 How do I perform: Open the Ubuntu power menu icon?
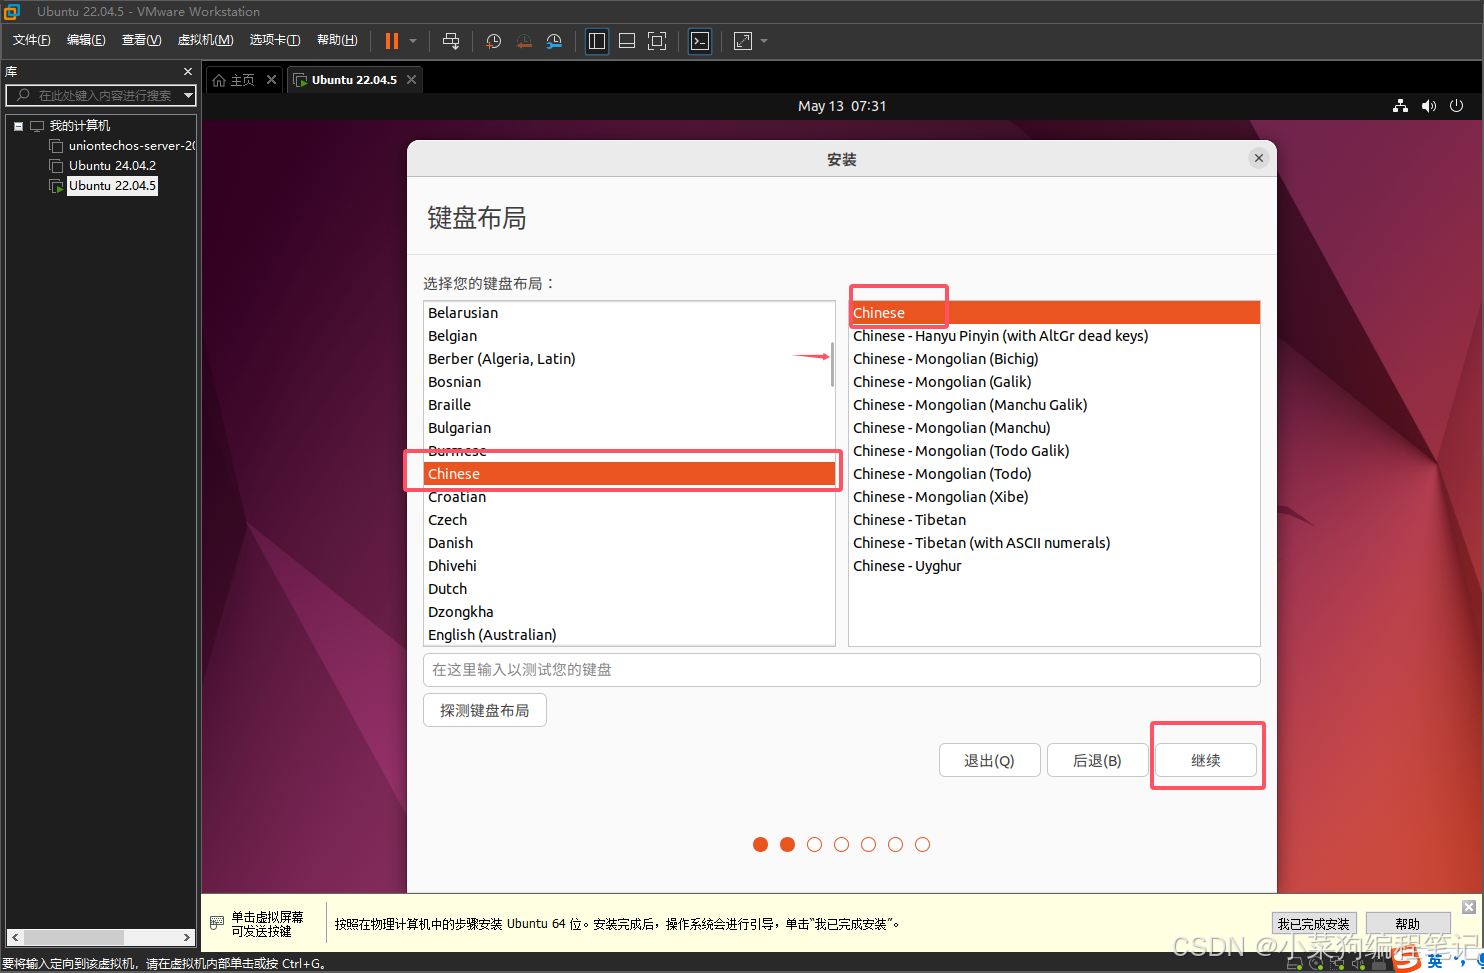1456,106
